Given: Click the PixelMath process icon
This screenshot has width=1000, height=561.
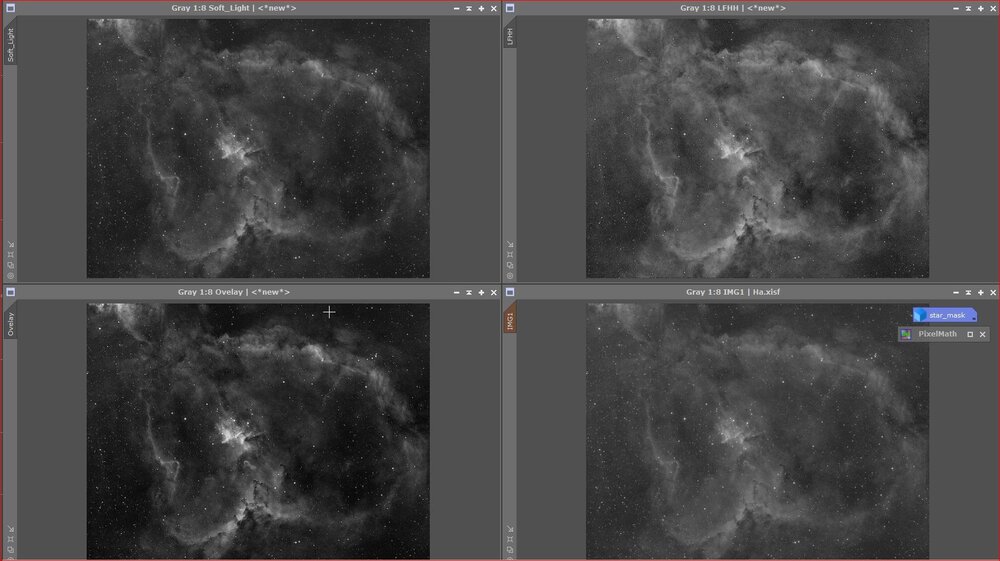Looking at the screenshot, I should tap(934, 334).
